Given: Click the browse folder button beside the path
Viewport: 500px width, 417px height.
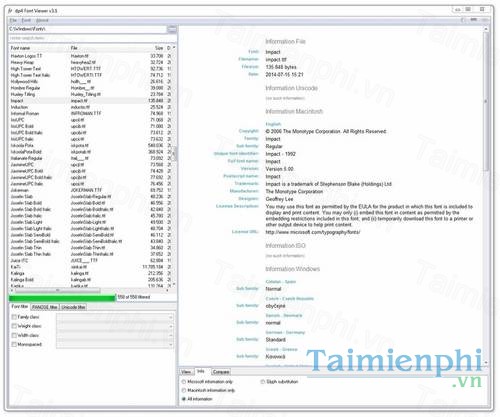Looking at the screenshot, I should [172, 29].
